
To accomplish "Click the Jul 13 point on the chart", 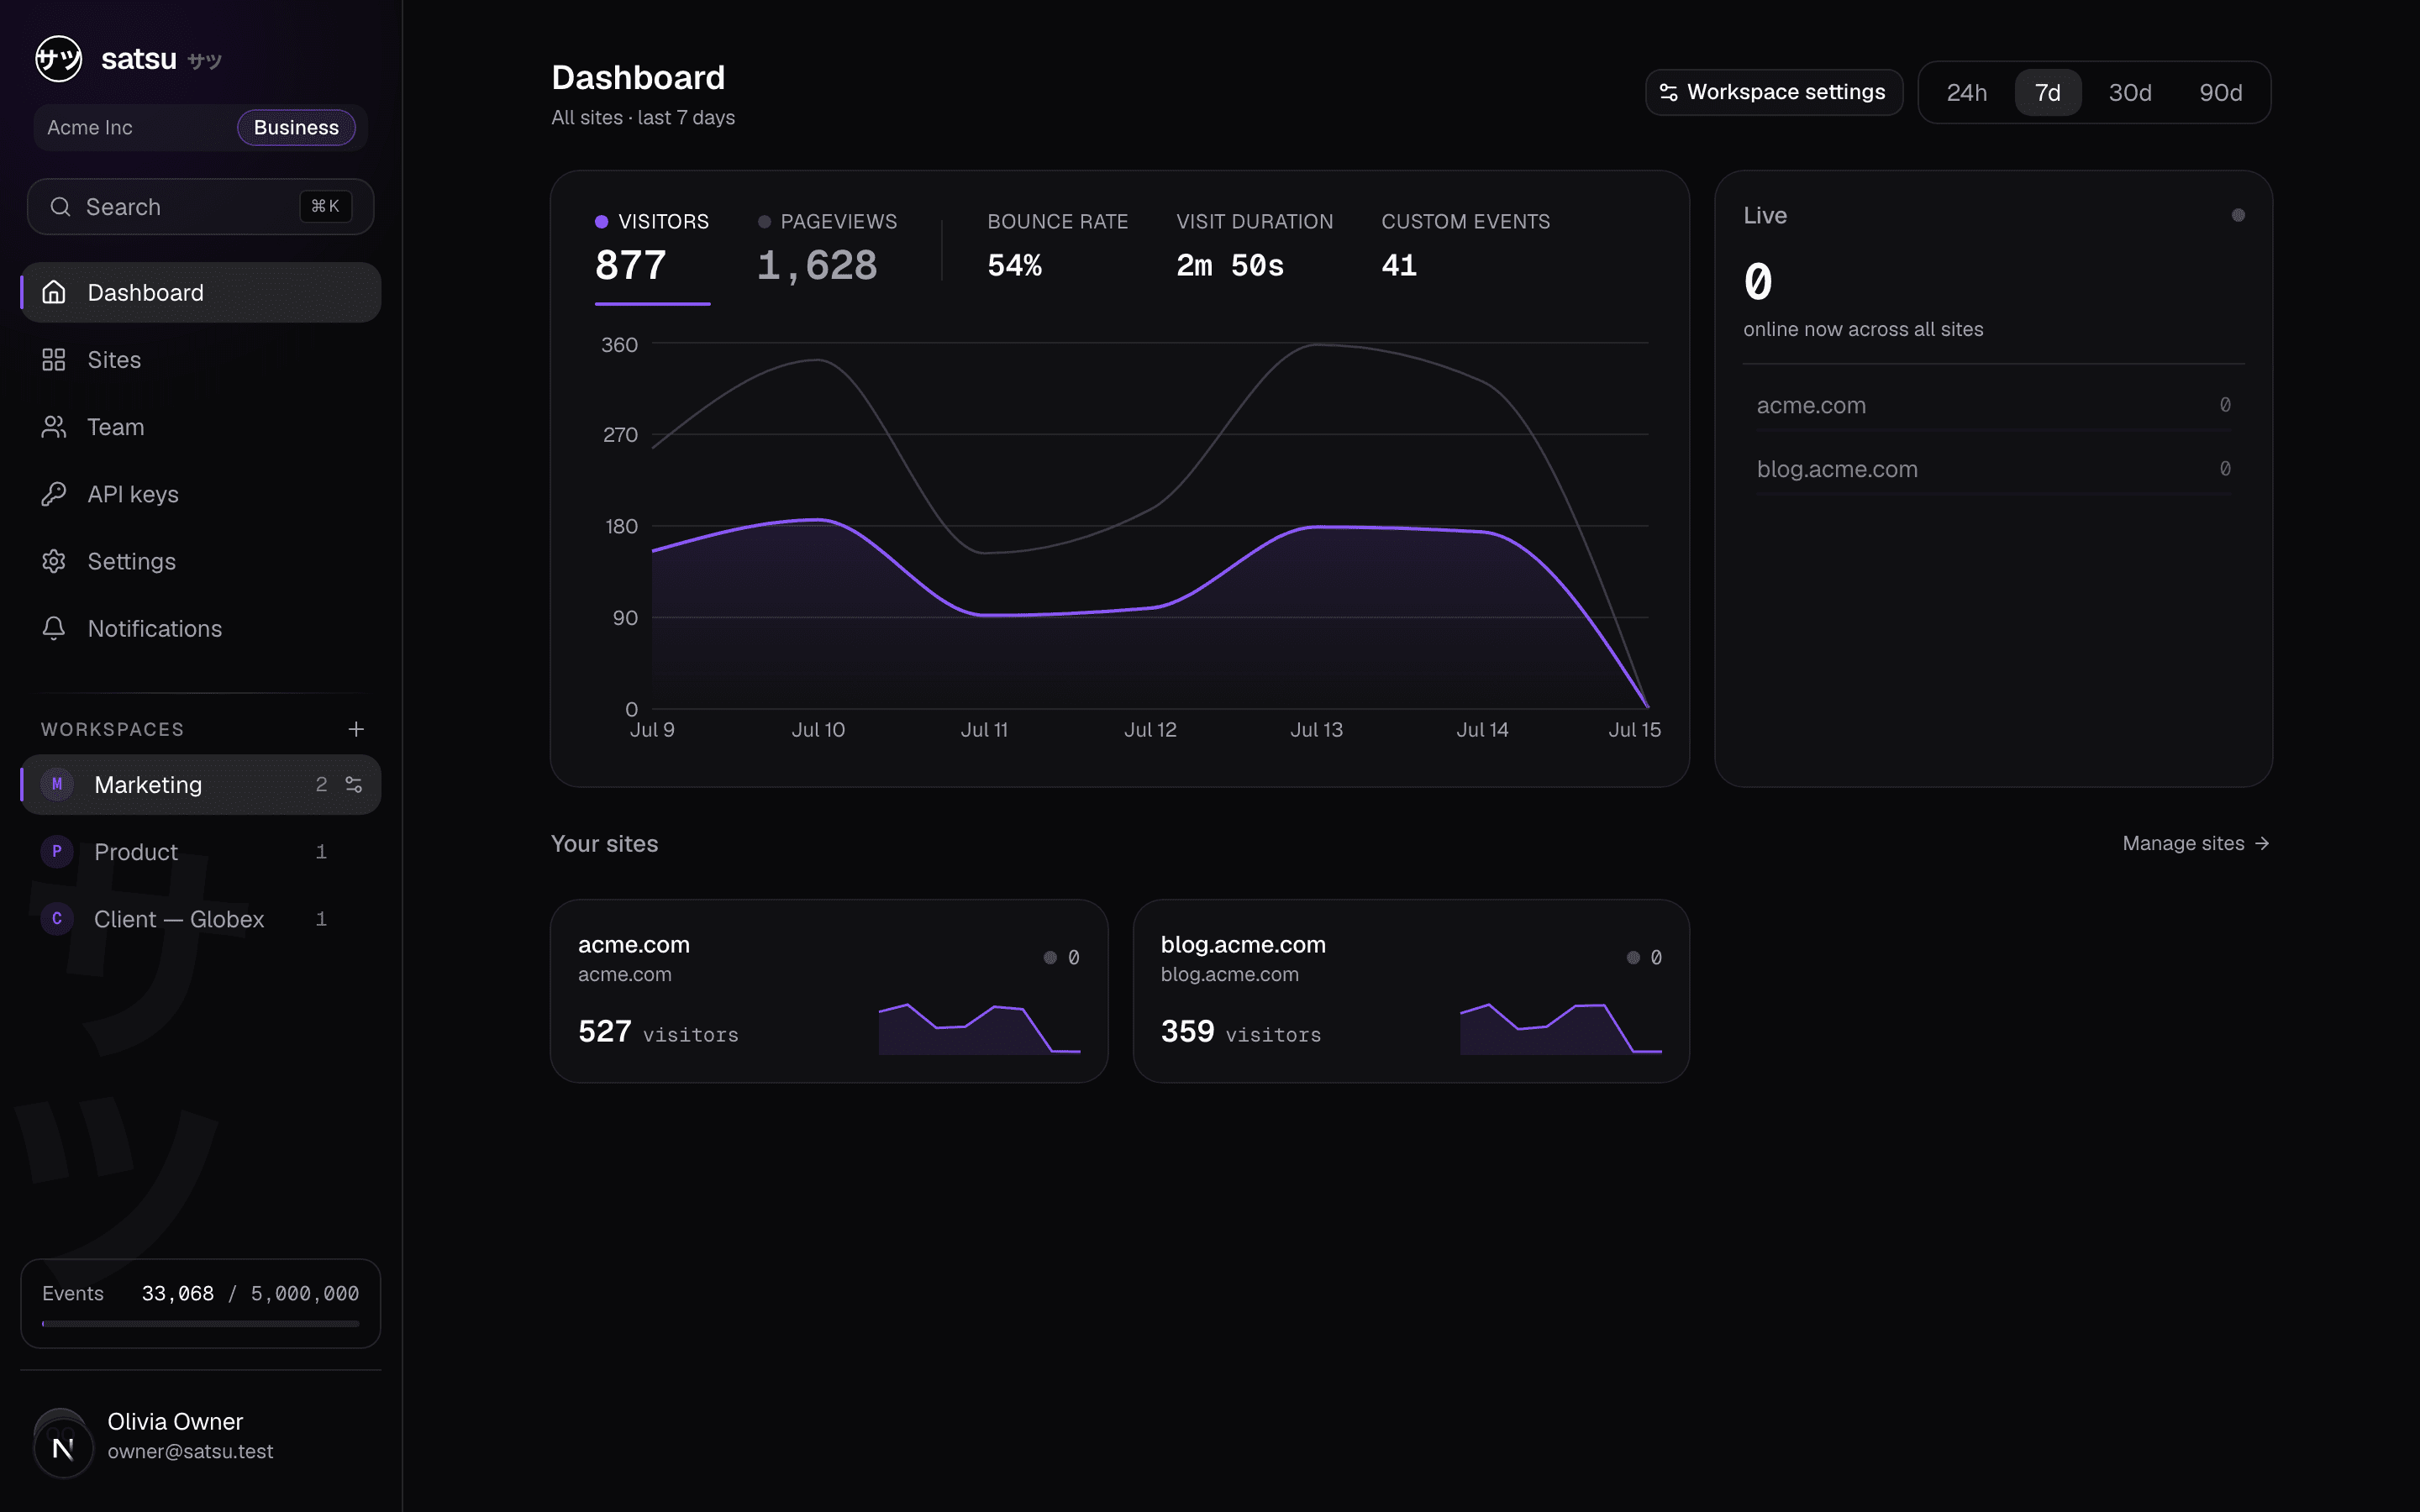I will tap(1317, 527).
